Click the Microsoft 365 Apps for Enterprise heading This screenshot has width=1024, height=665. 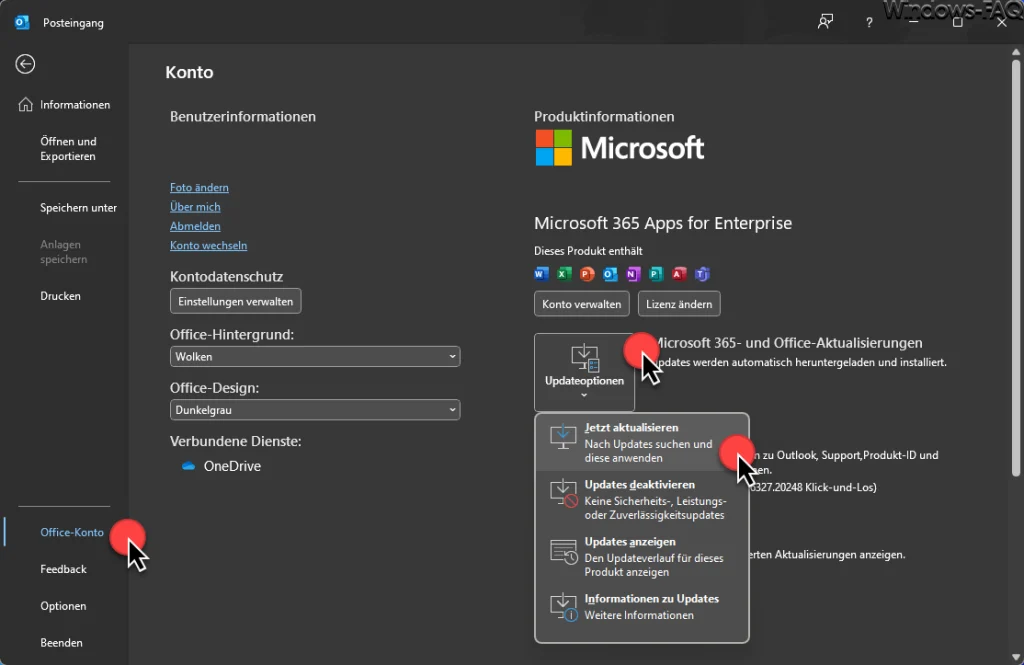pos(663,223)
